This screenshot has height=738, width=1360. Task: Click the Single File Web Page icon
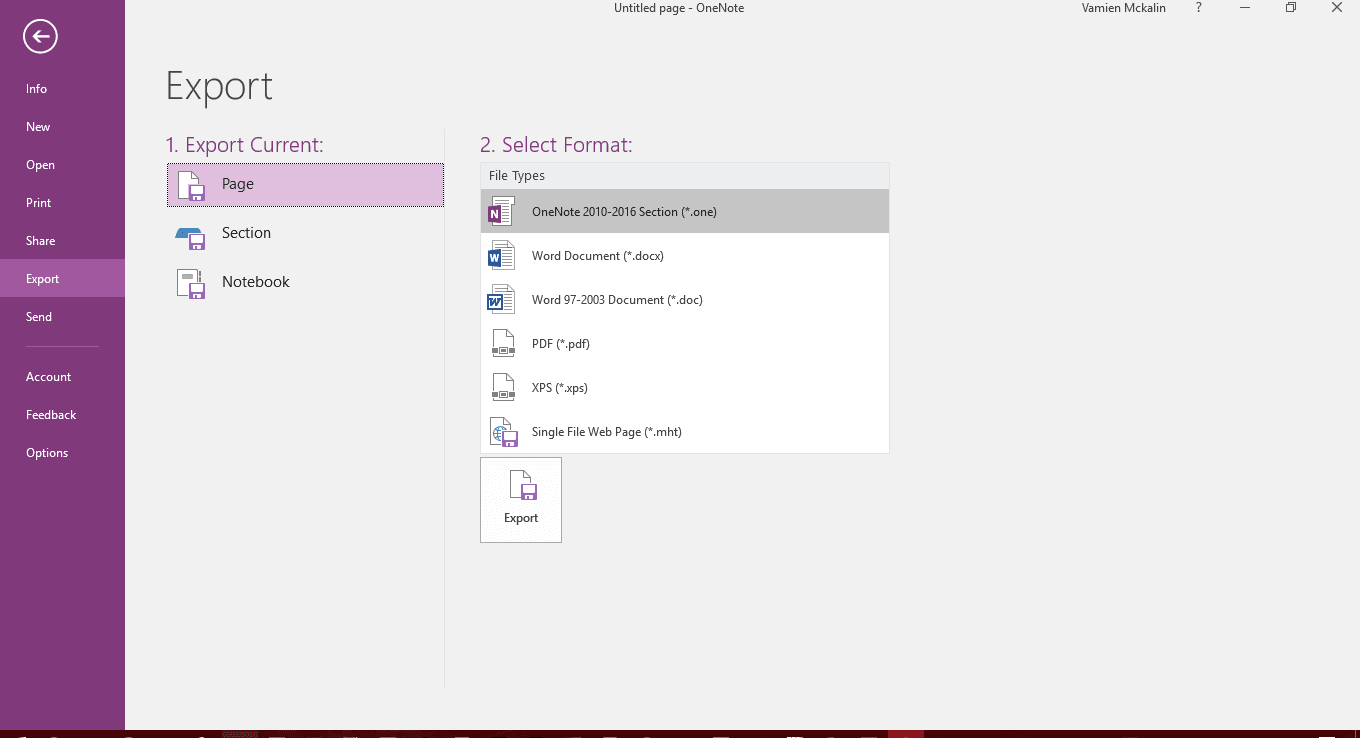click(503, 432)
